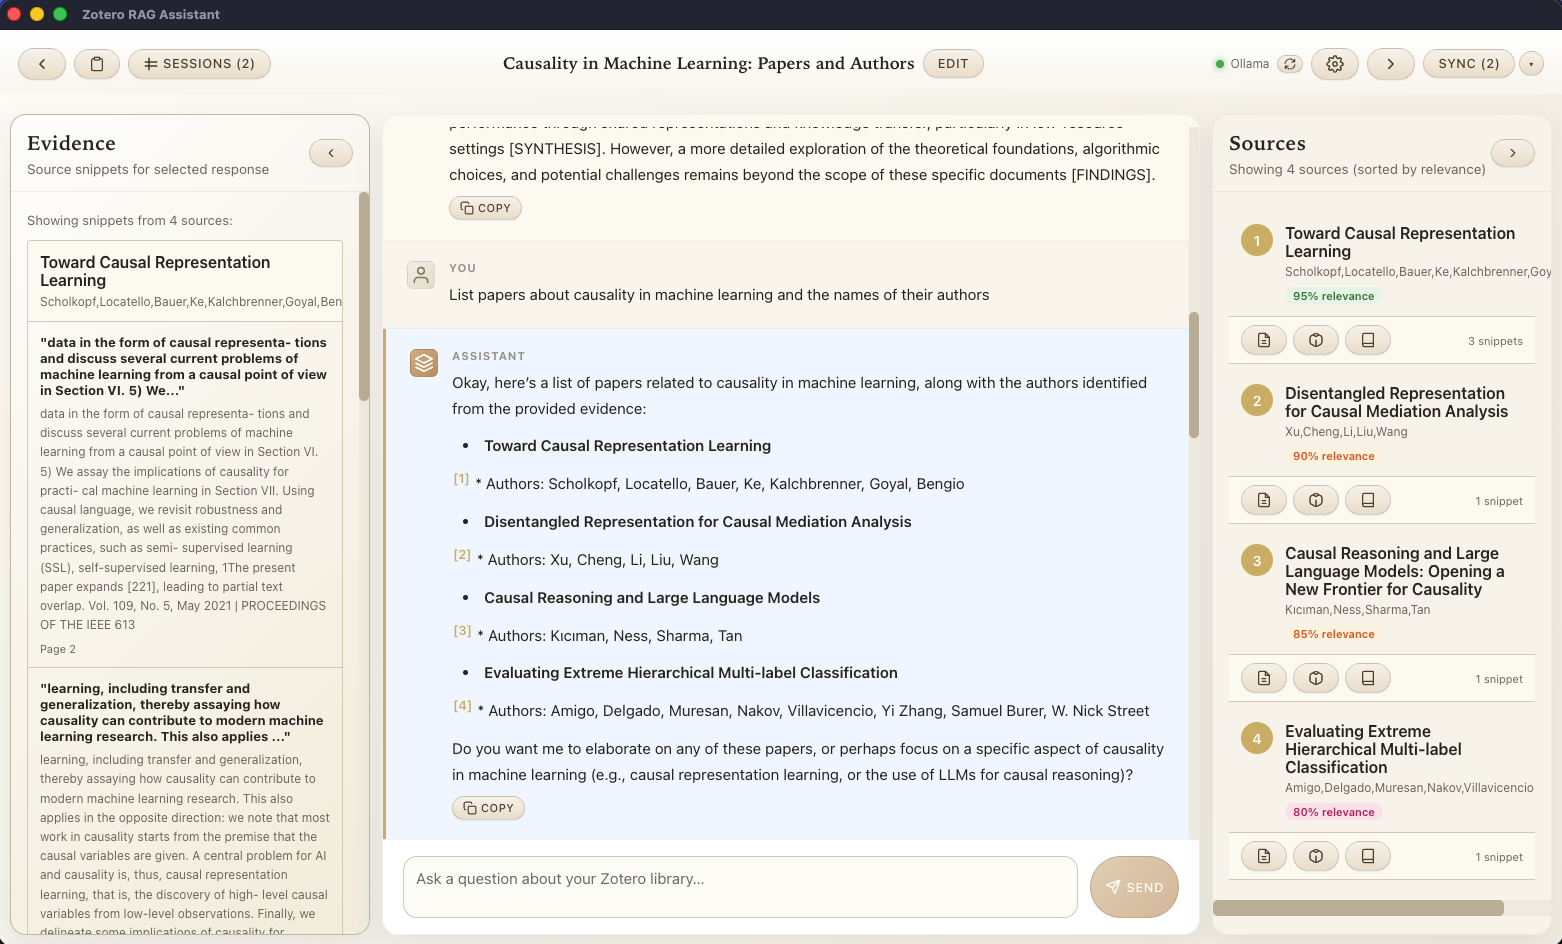The height and width of the screenshot is (944, 1562).
Task: Click the question input field to start typing
Action: [740, 887]
